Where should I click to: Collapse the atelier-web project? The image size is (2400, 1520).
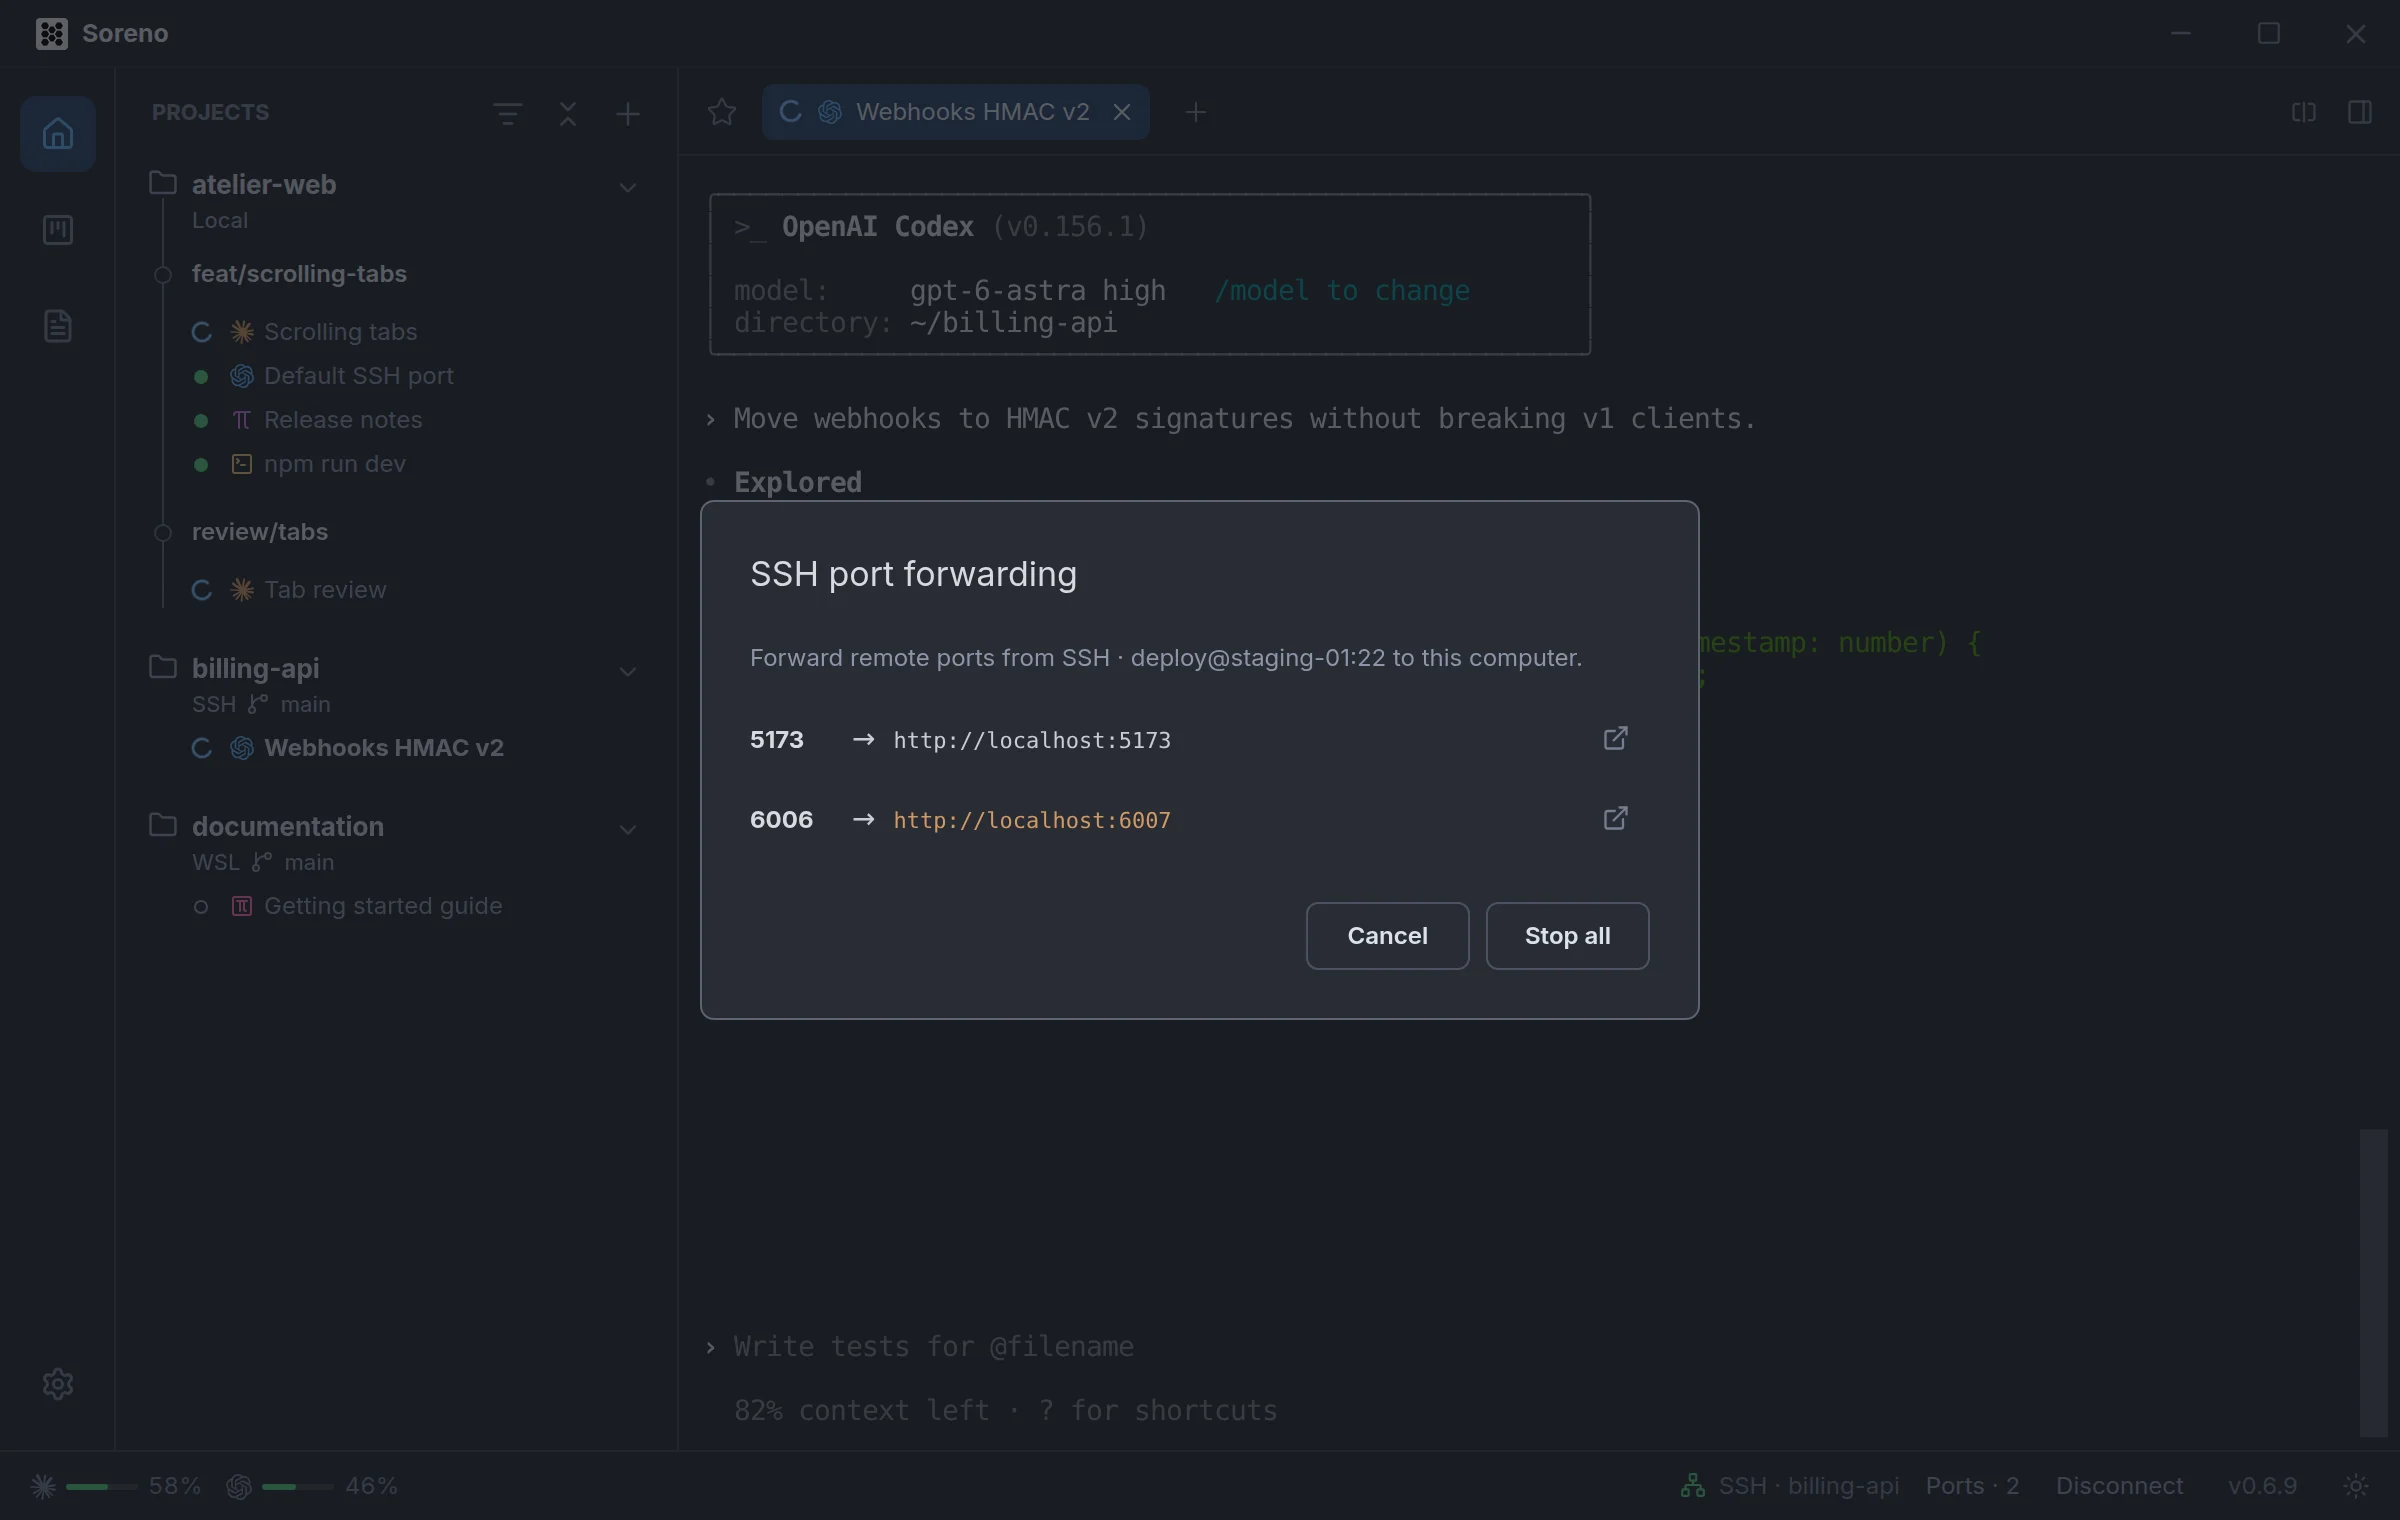tap(628, 187)
